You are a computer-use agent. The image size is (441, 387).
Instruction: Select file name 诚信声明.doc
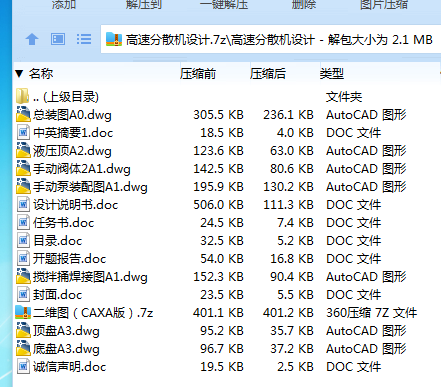pos(69,367)
